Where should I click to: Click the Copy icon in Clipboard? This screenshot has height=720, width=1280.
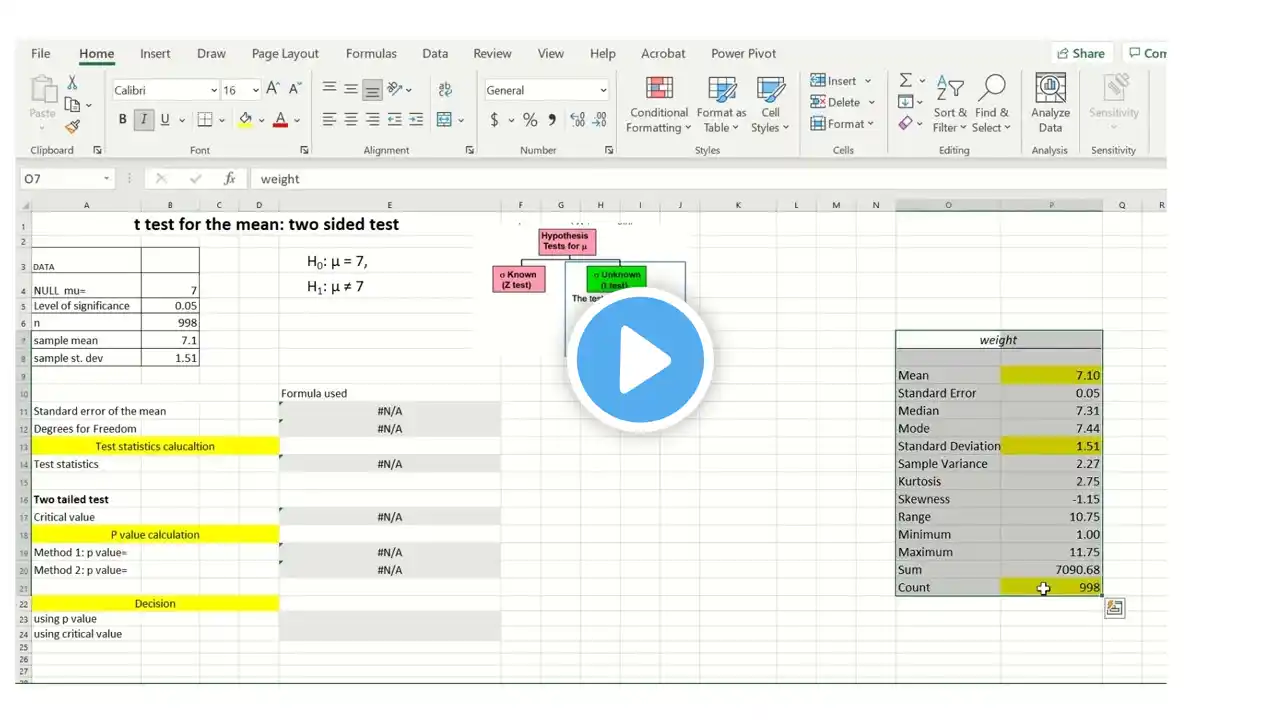click(72, 104)
